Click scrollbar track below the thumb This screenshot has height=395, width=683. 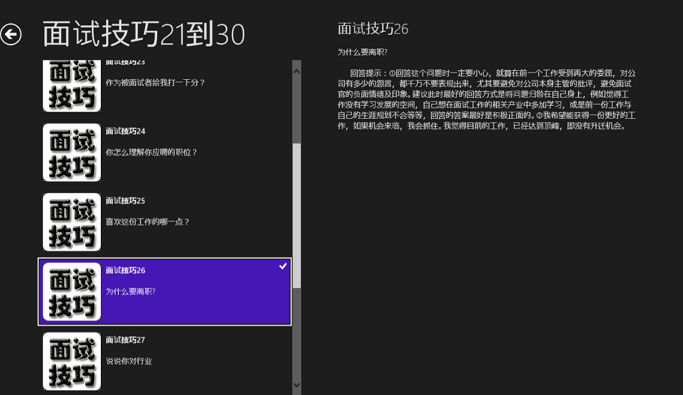(x=297, y=333)
